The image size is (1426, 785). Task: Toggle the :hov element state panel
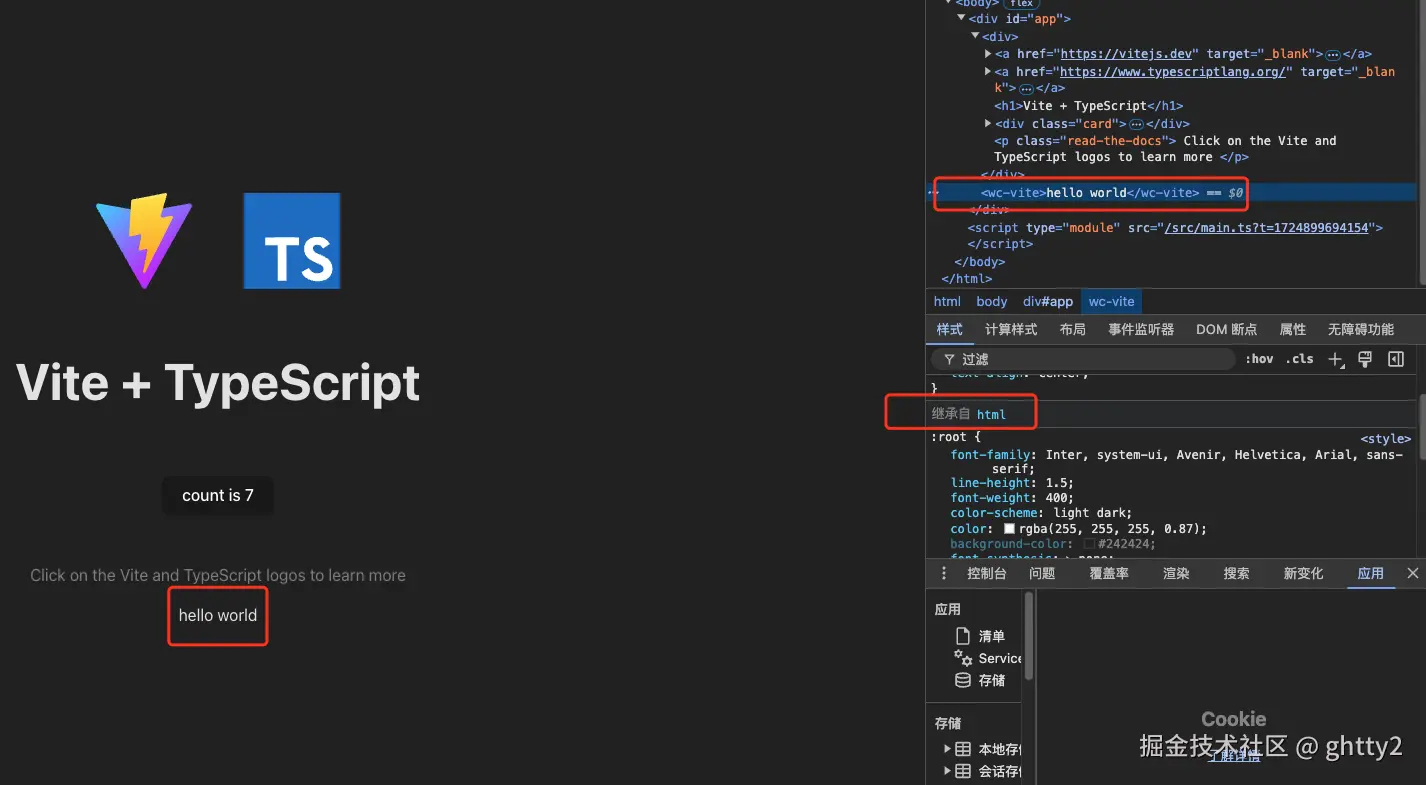point(1260,359)
